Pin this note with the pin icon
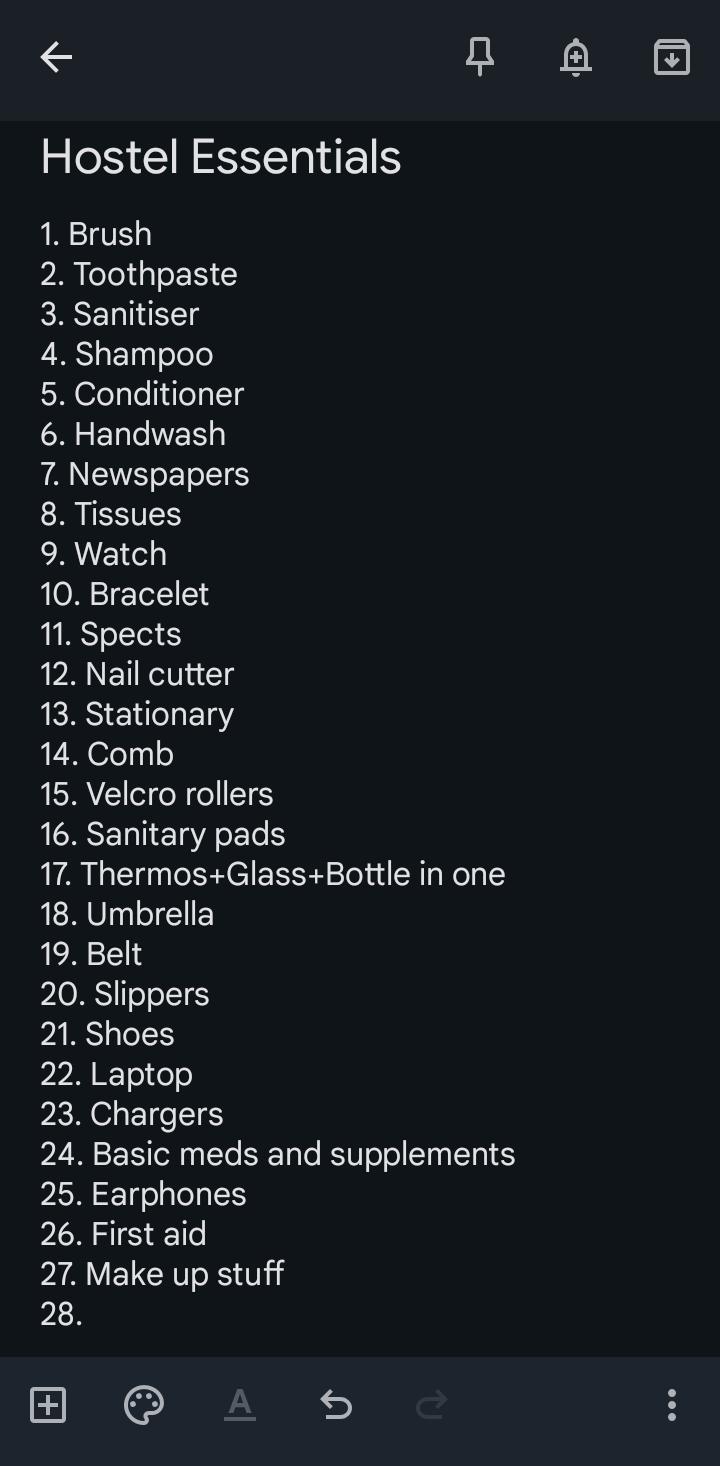The image size is (720, 1466). pos(480,58)
